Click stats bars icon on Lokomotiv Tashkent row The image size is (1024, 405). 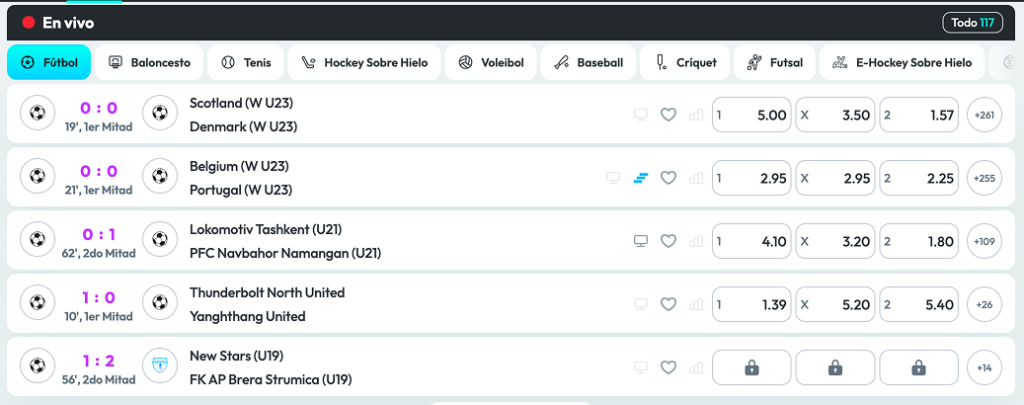pos(696,241)
